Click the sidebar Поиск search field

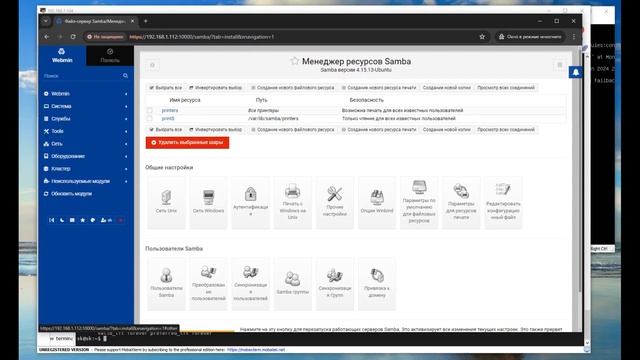pos(82,76)
